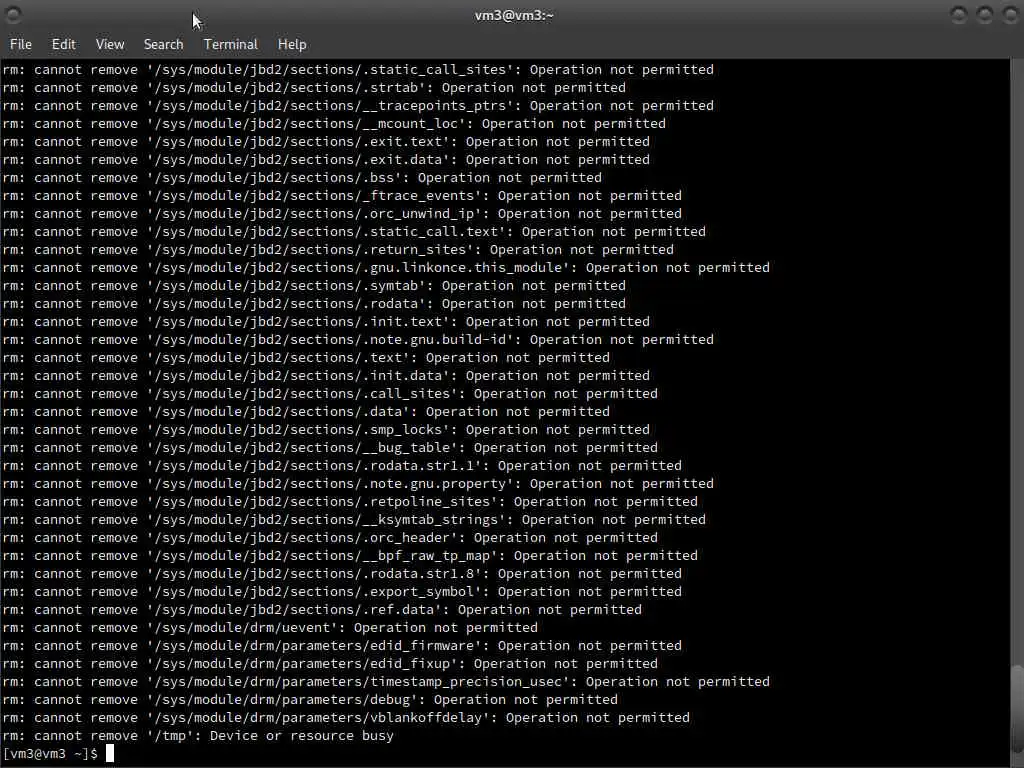Click the jbd2 '.rodata' error line
The height and width of the screenshot is (768, 1024).
click(314, 303)
